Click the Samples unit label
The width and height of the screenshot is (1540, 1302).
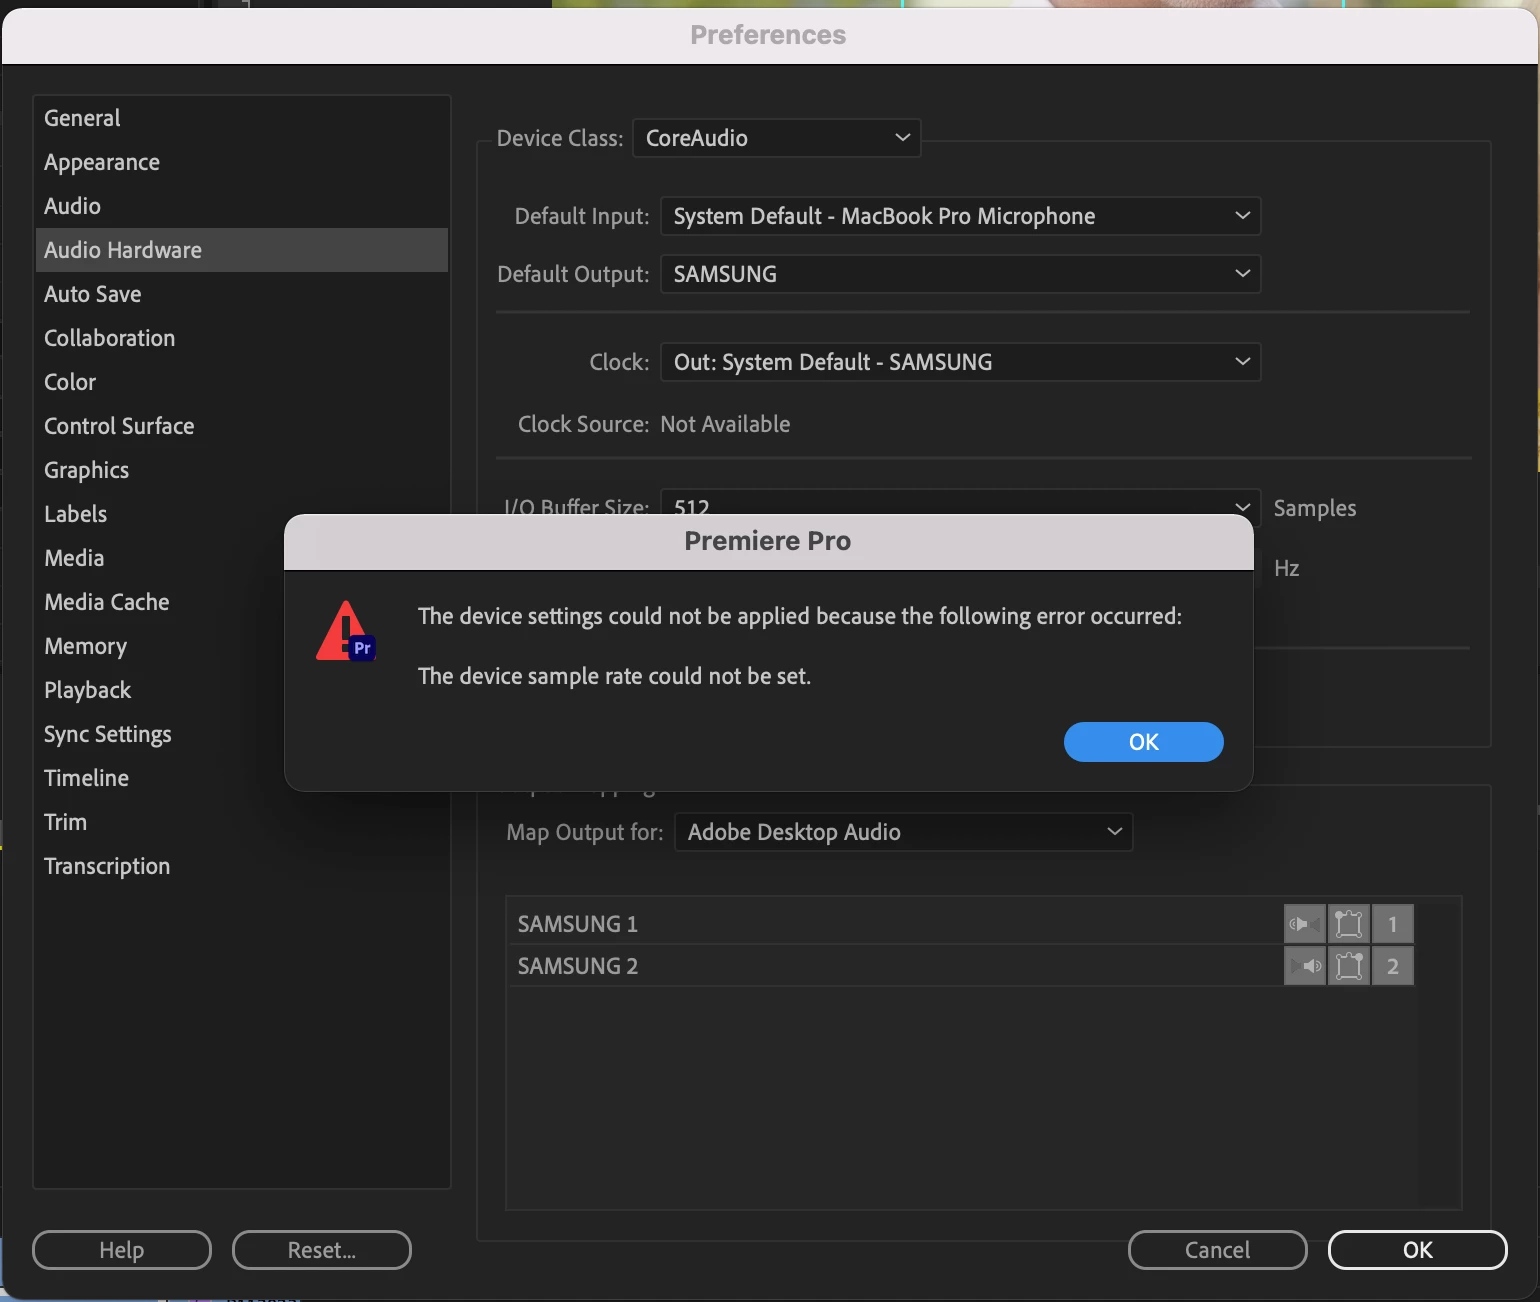pyautogui.click(x=1315, y=508)
